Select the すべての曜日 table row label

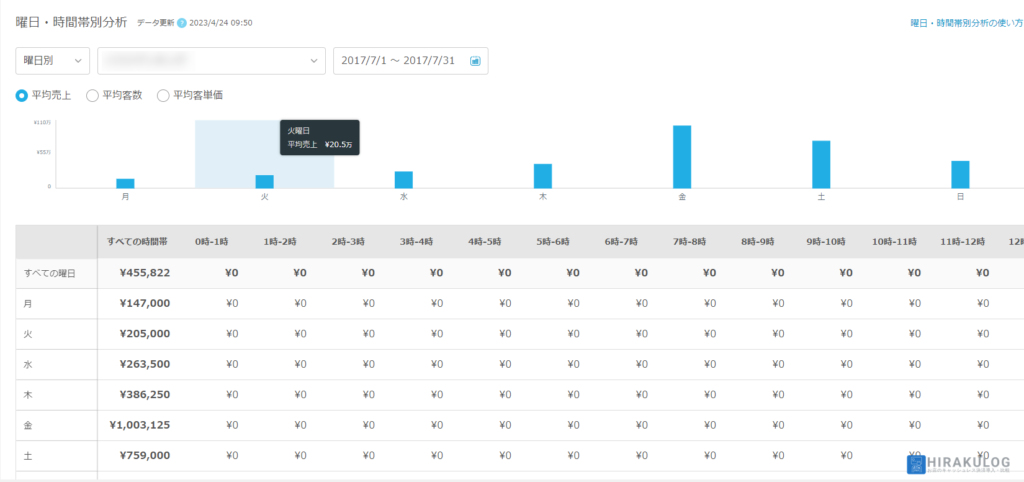tap(50, 273)
